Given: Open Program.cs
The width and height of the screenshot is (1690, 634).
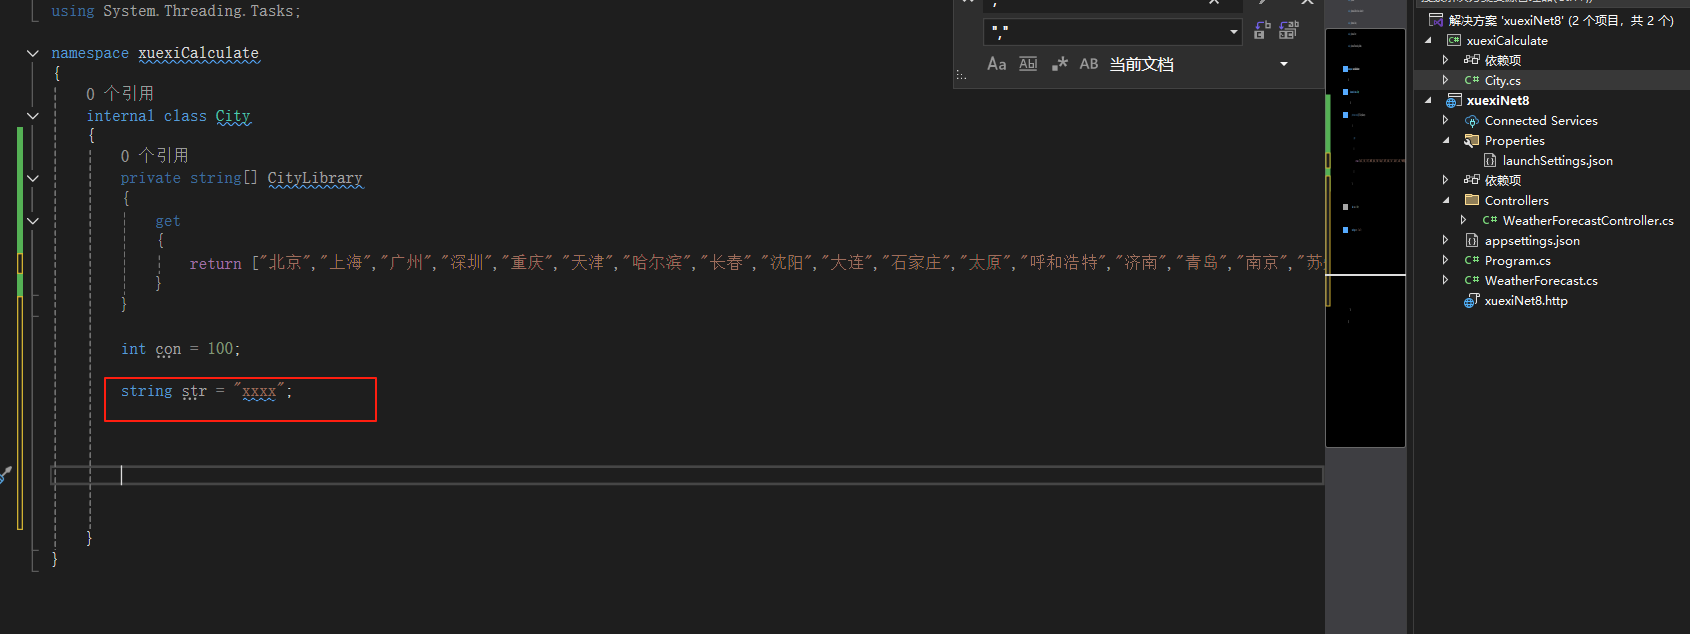Looking at the screenshot, I should coord(1517,260).
